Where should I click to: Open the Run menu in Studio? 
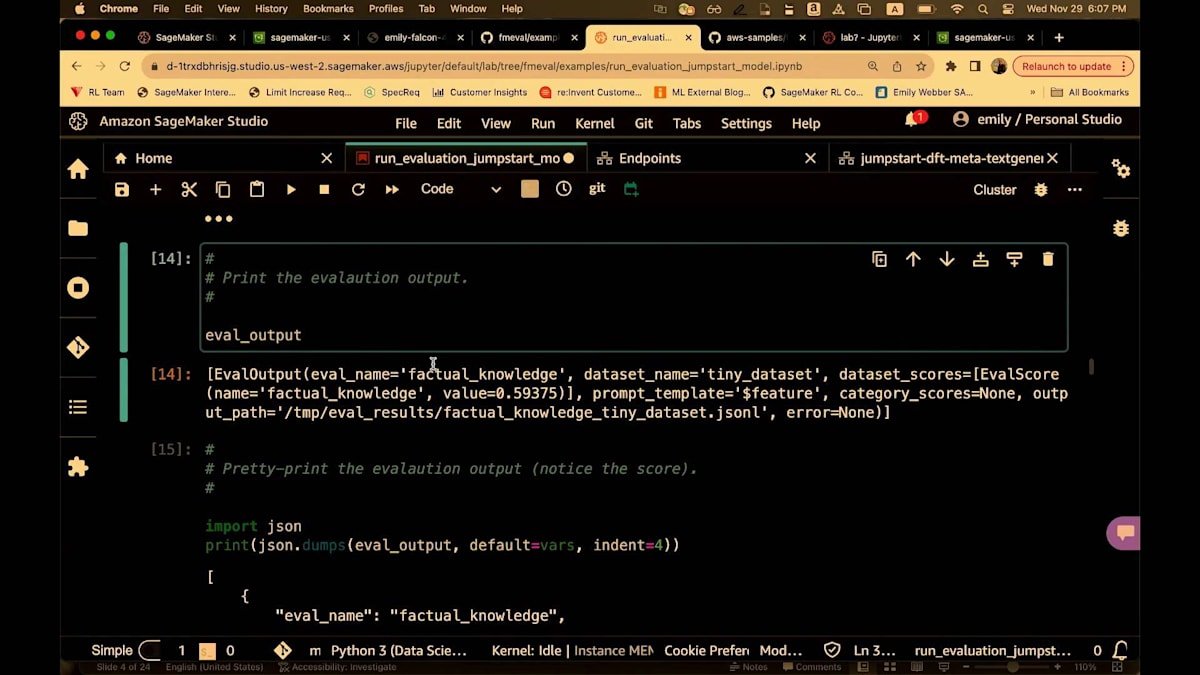click(543, 123)
